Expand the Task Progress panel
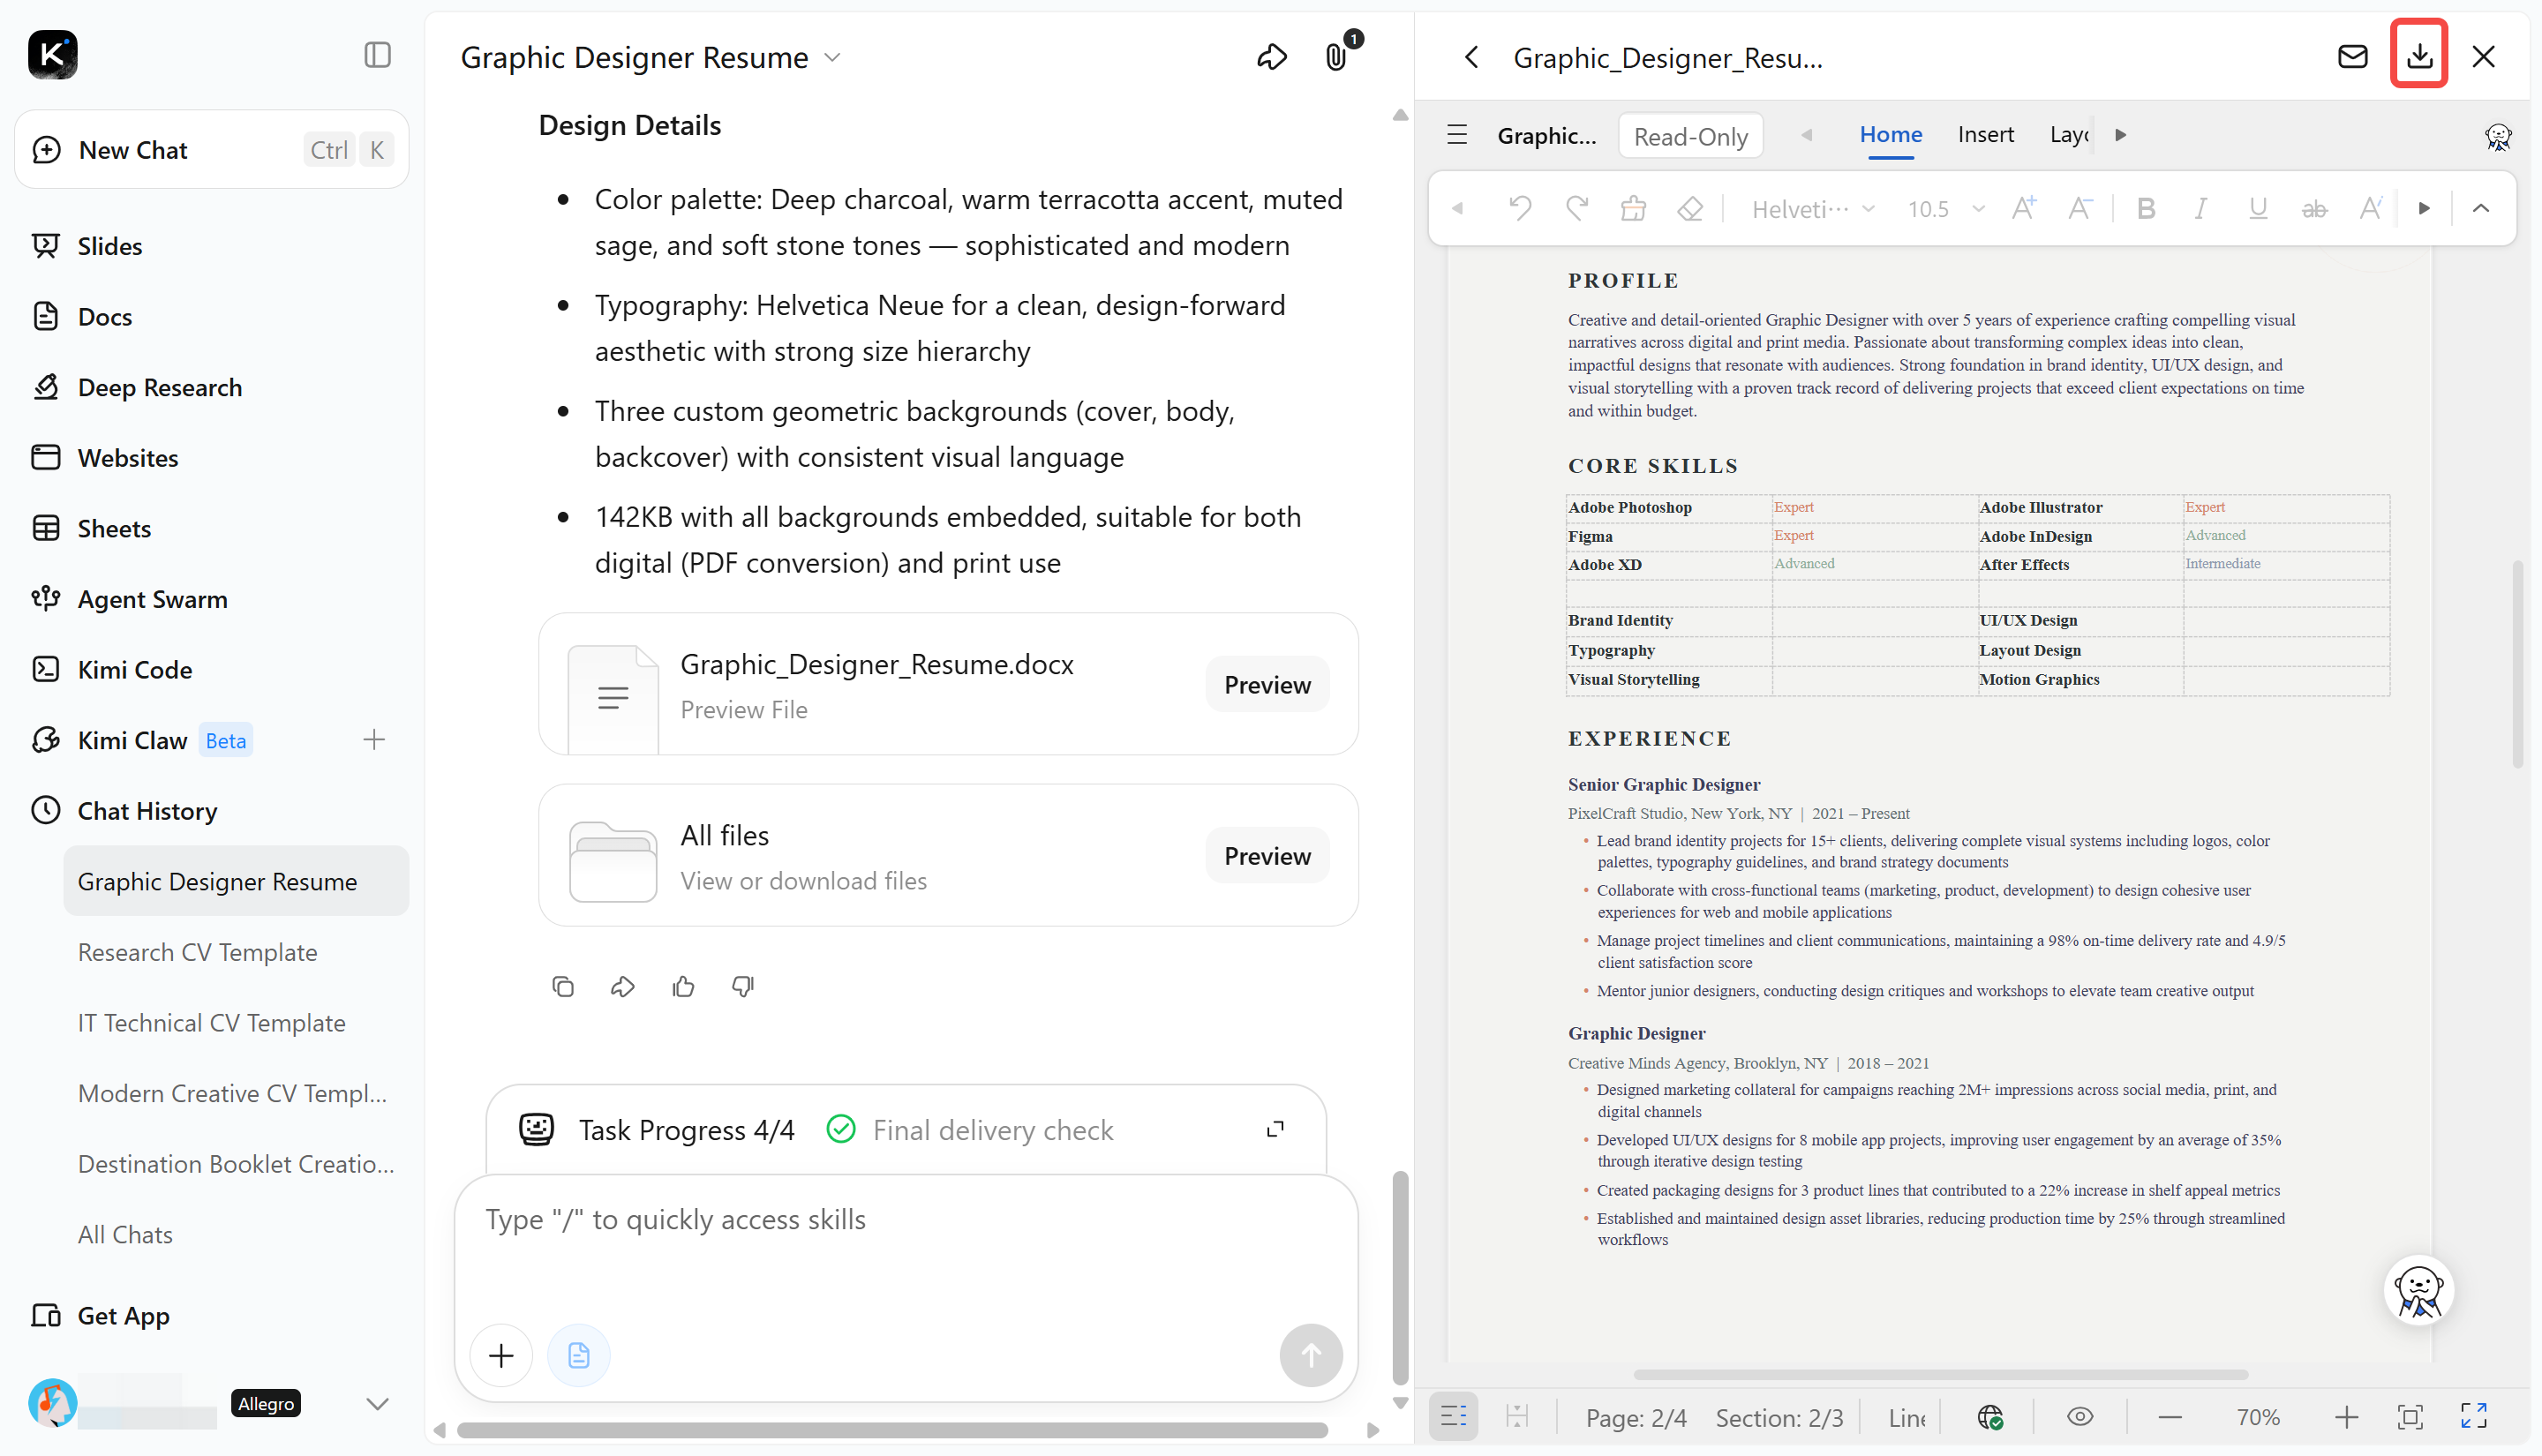This screenshot has height=1456, width=2542. [1275, 1129]
